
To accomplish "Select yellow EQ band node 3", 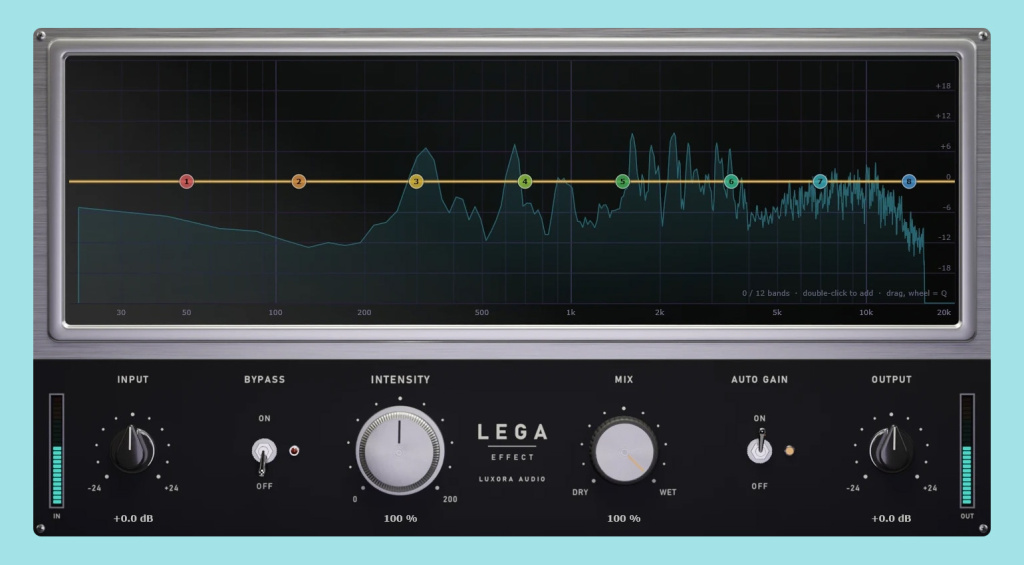I will pos(416,182).
